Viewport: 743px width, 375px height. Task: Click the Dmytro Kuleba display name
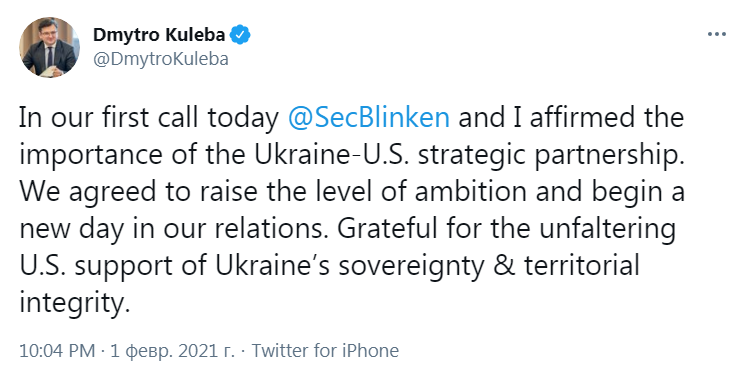point(159,35)
